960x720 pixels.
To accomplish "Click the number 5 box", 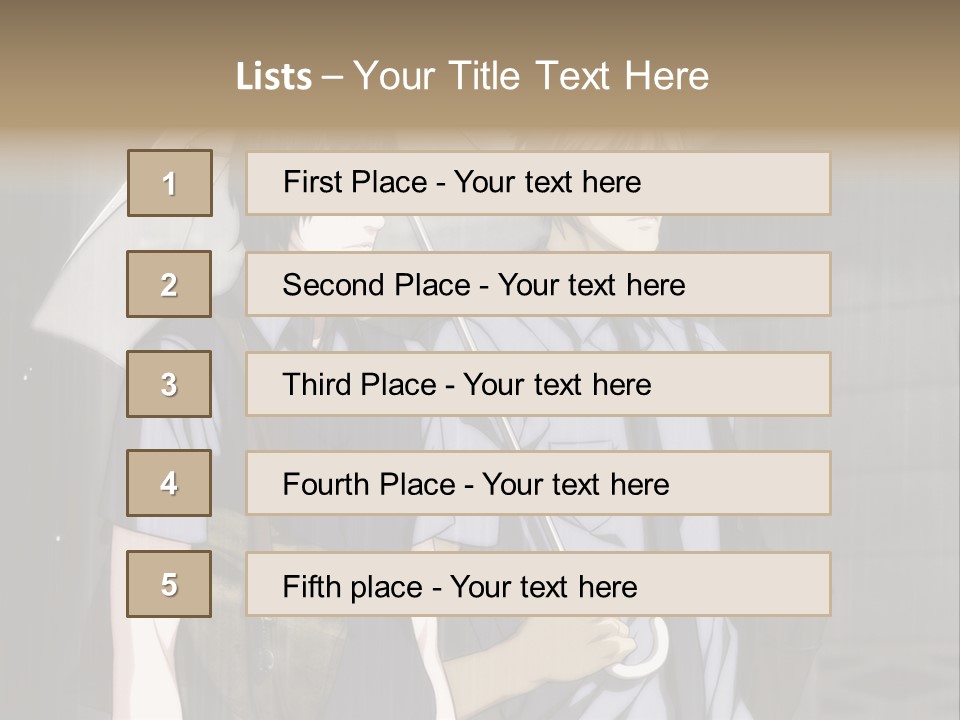I will 169,584.
